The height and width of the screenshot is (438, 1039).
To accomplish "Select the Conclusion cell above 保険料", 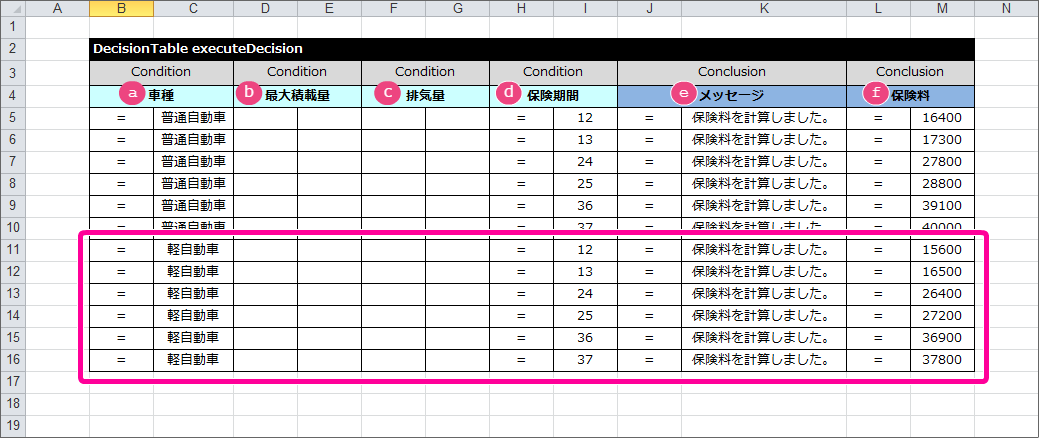I will pyautogui.click(x=910, y=72).
